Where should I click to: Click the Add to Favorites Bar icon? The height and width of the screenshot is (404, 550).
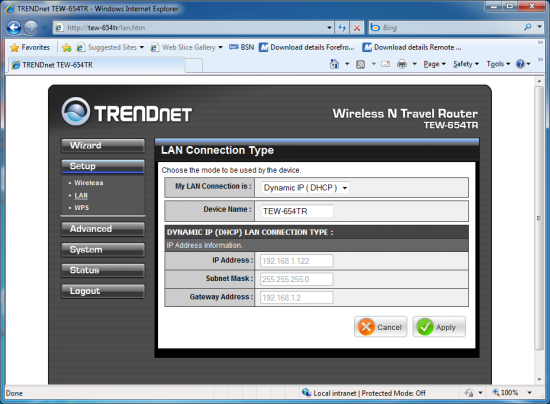(67, 47)
